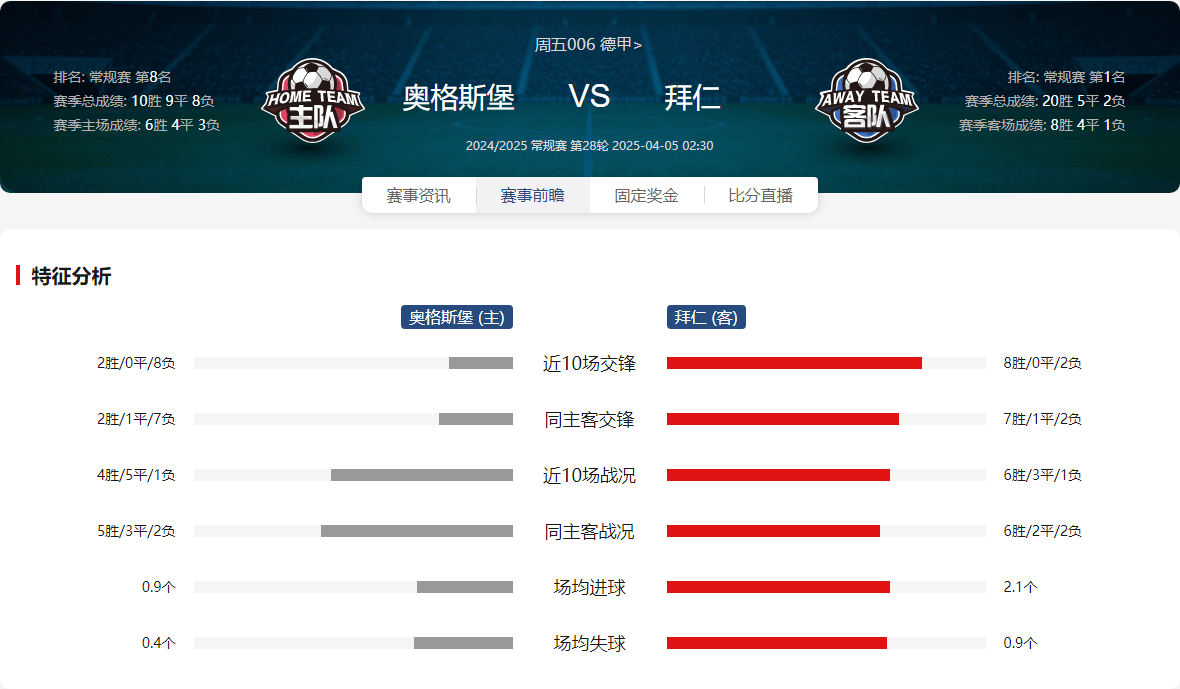Click the HOME TEAM badge icon
Screen dimensions: 1180x689
[x=312, y=101]
